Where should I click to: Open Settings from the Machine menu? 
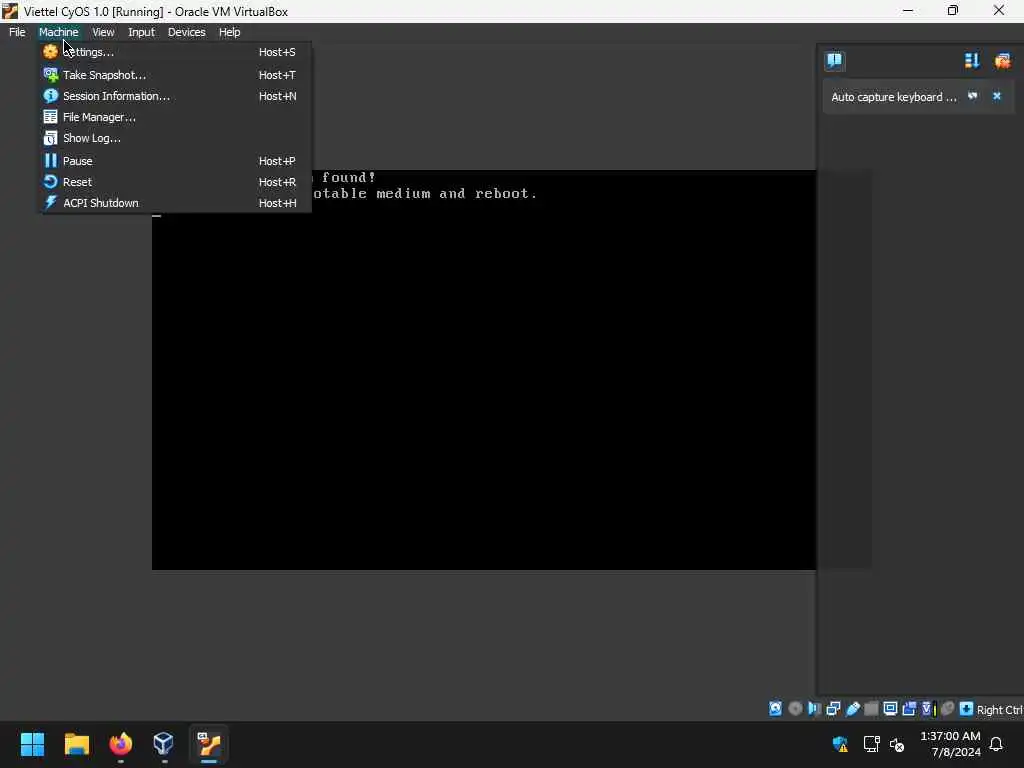pyautogui.click(x=174, y=52)
